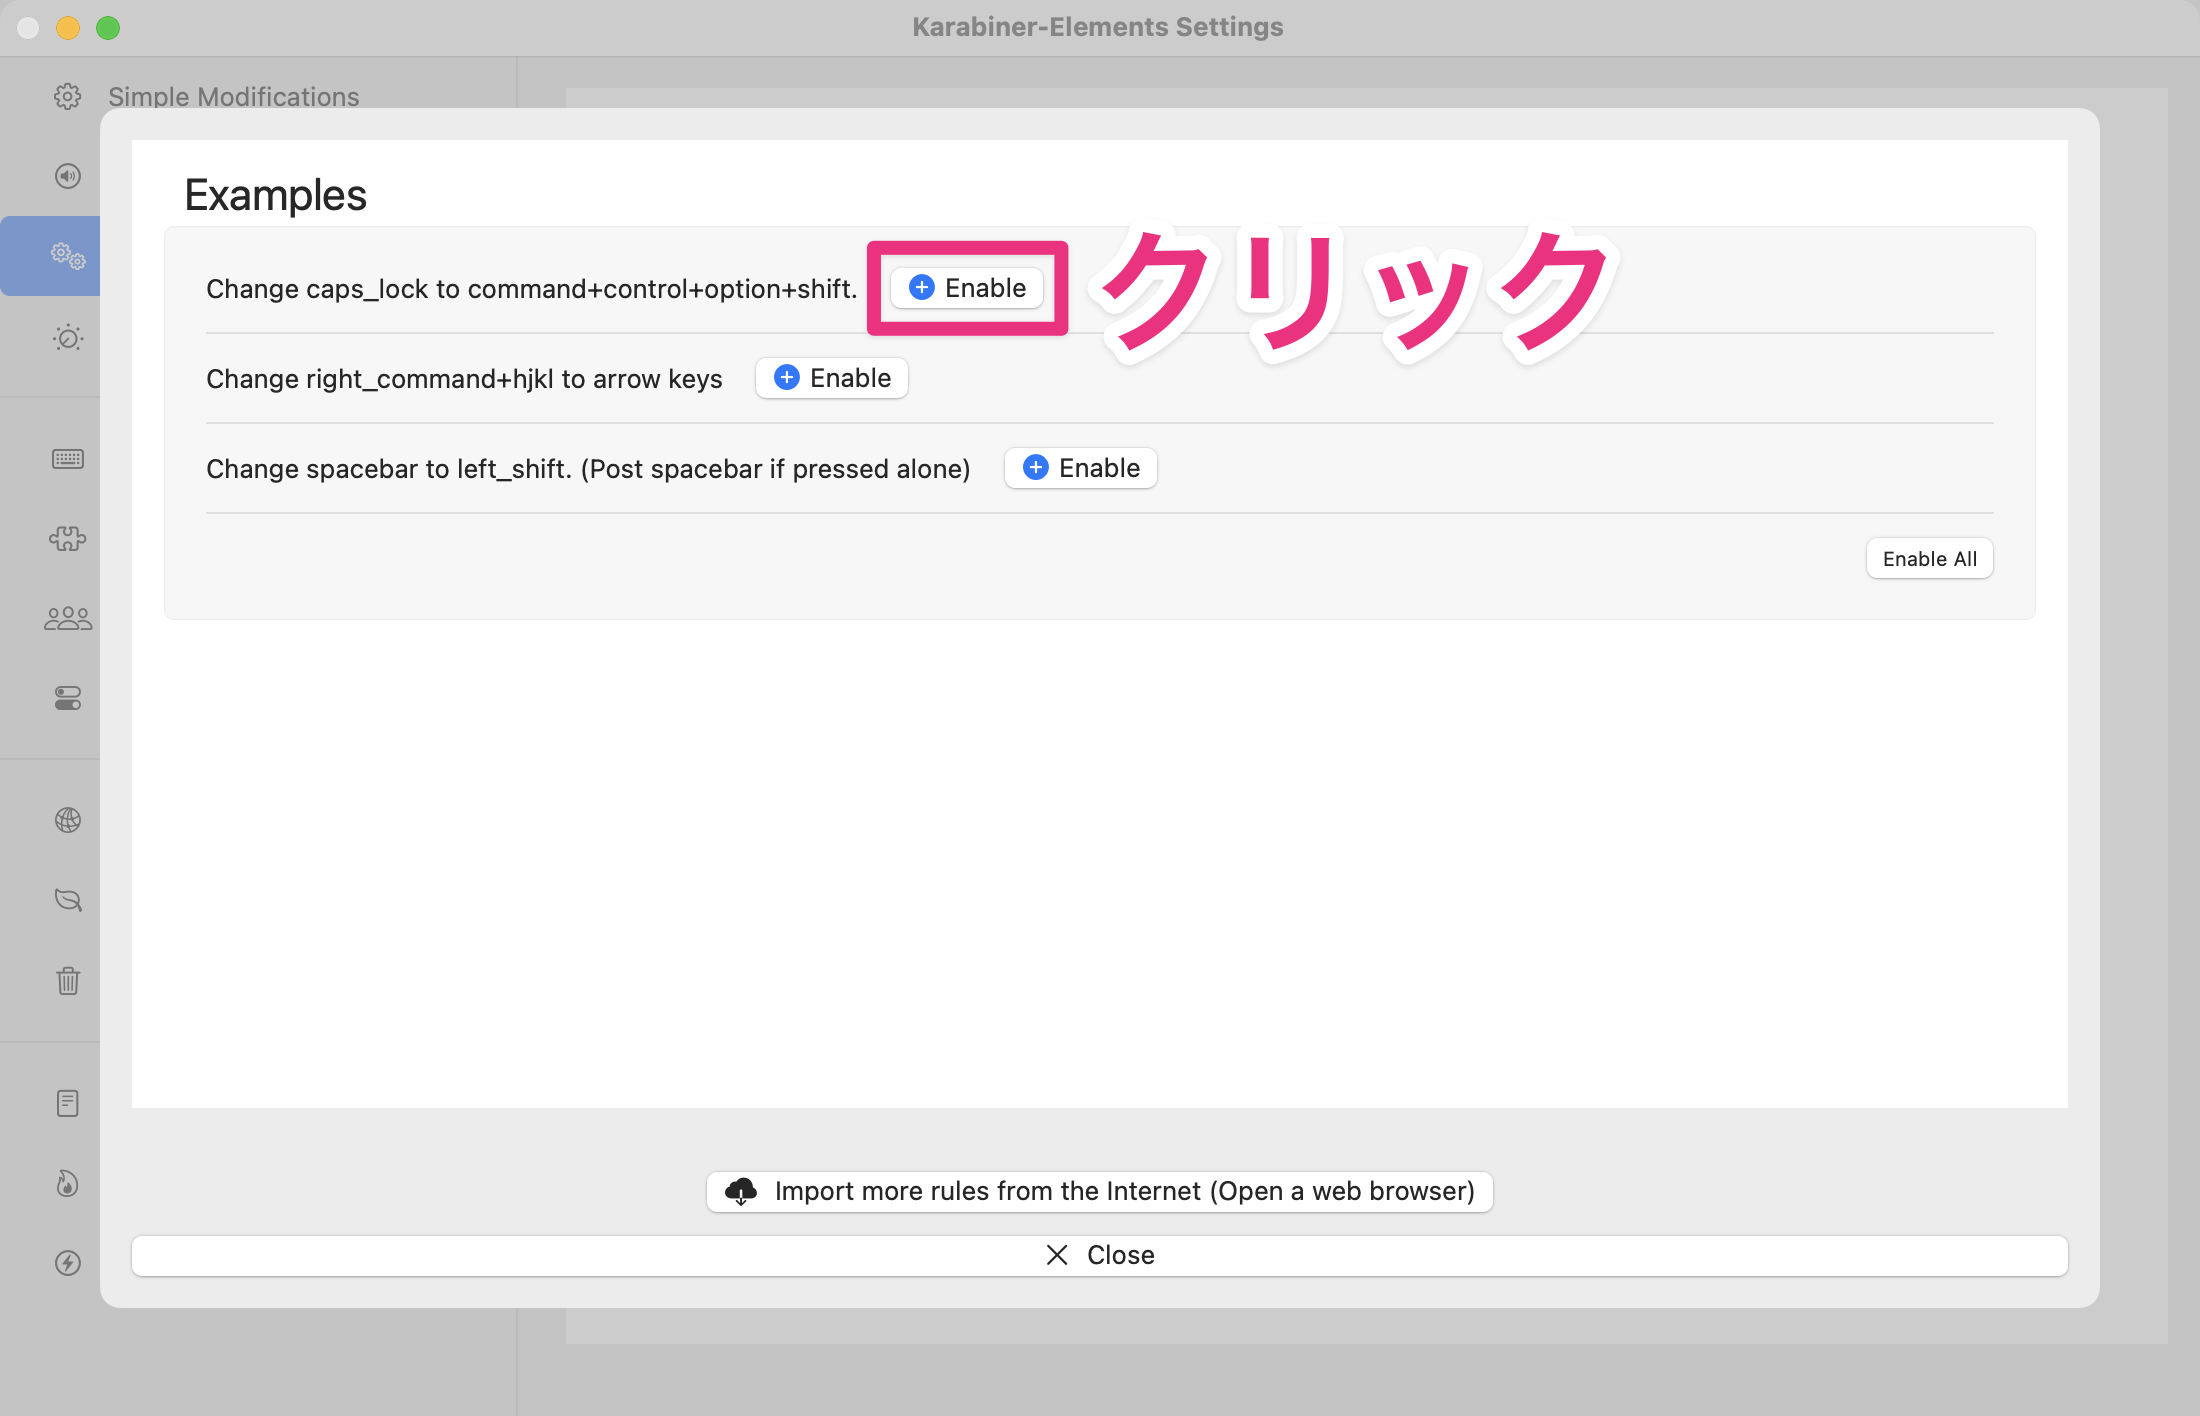This screenshot has height=1416, width=2200.
Task: Close the Examples rules dialog
Action: pos(1099,1255)
